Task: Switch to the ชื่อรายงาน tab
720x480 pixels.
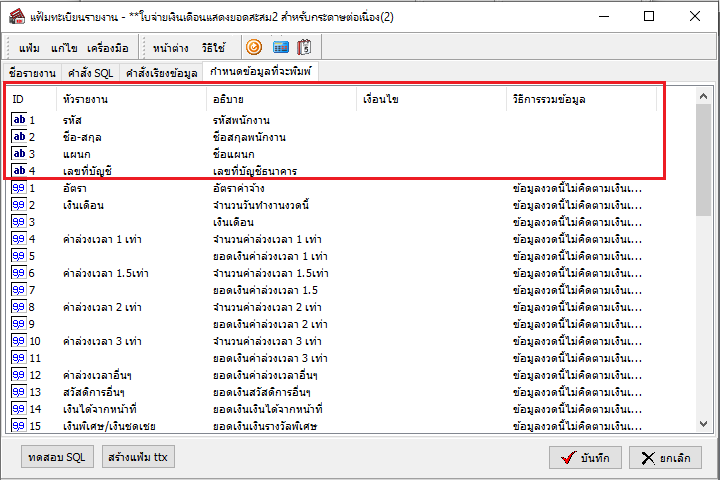Action: coord(32,73)
